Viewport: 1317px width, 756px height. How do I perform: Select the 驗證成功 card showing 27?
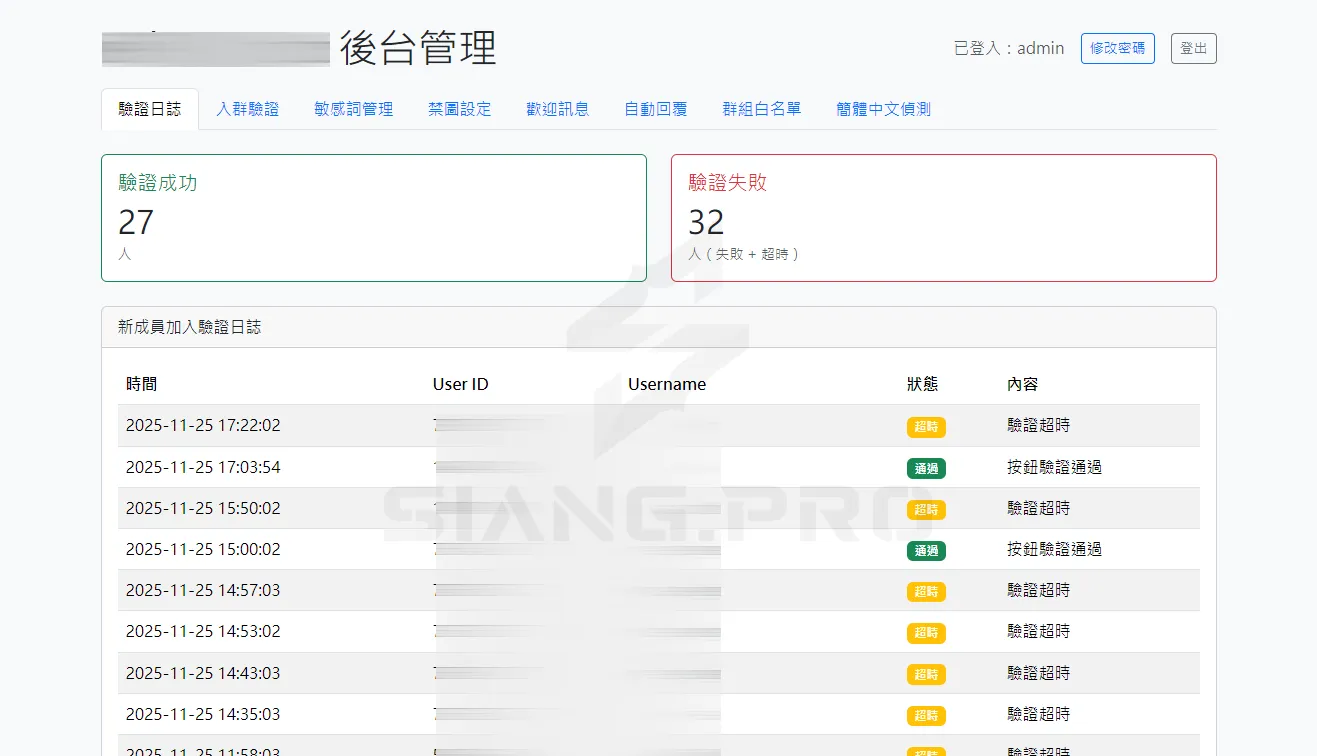[x=373, y=217]
